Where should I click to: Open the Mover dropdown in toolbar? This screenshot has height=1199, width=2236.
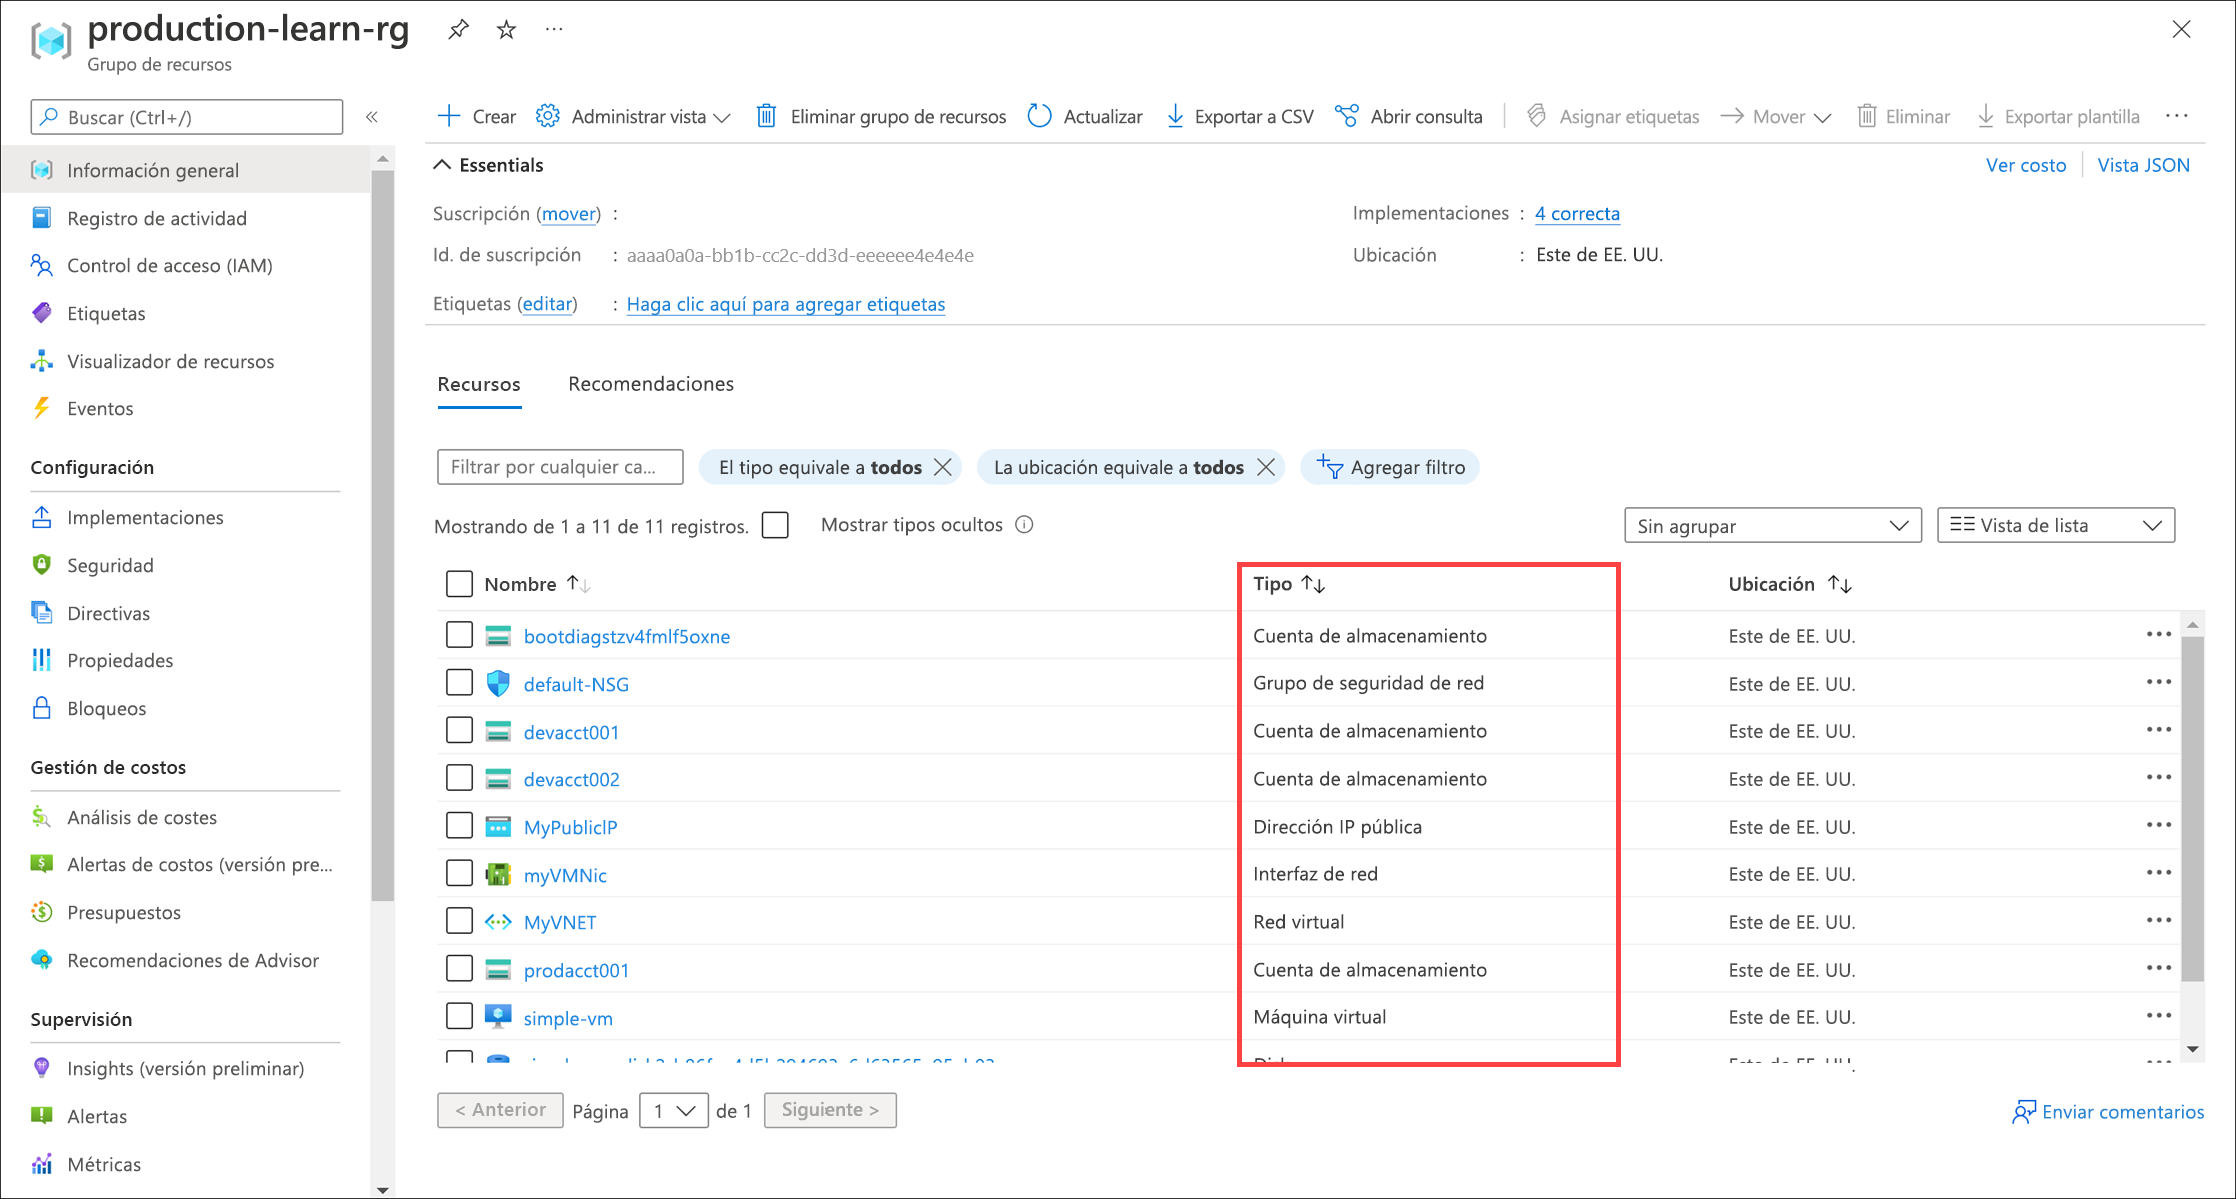(x=1776, y=117)
